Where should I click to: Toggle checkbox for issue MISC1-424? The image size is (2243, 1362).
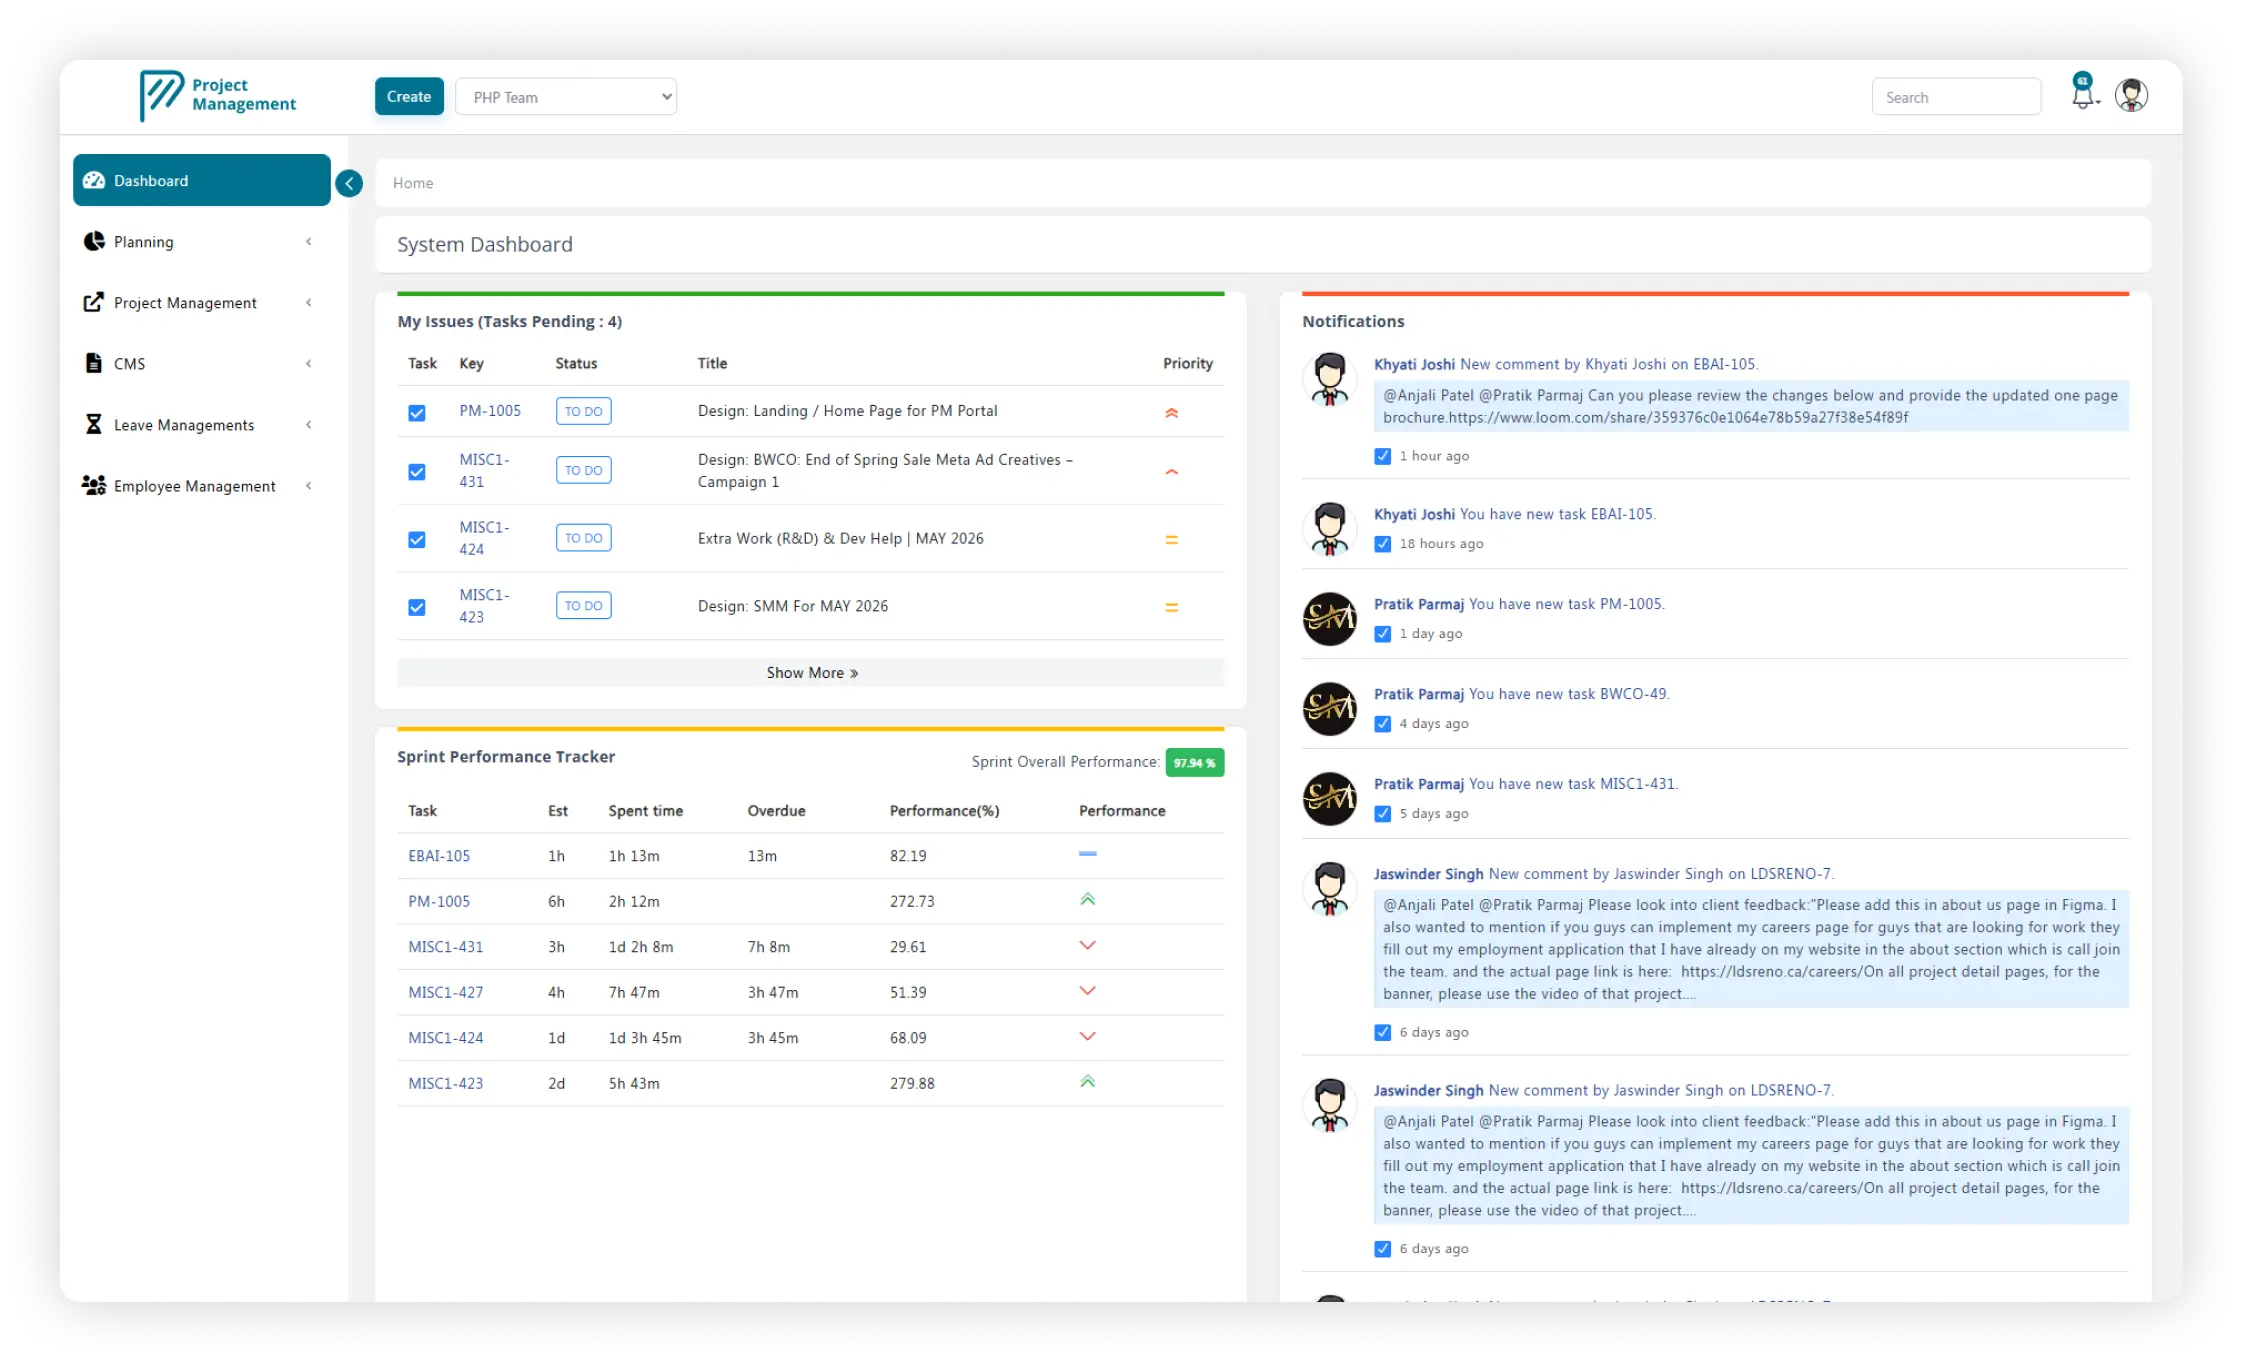tap(417, 540)
